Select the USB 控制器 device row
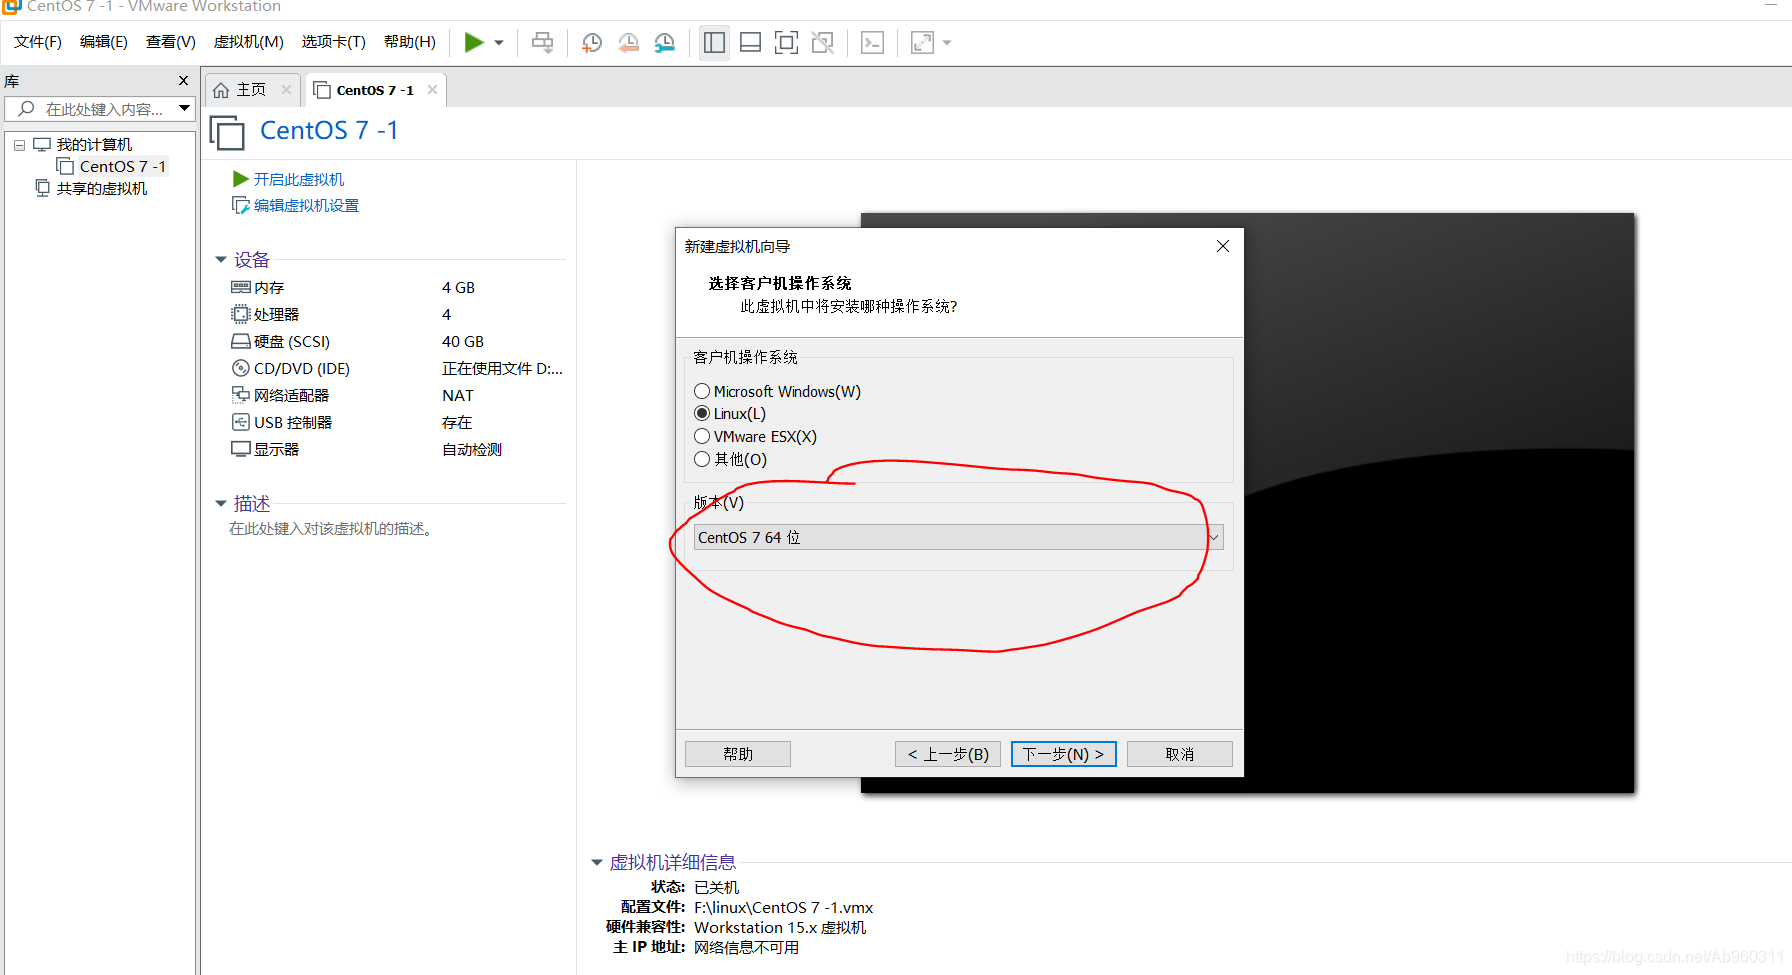Image resolution: width=1792 pixels, height=975 pixels. (x=397, y=422)
